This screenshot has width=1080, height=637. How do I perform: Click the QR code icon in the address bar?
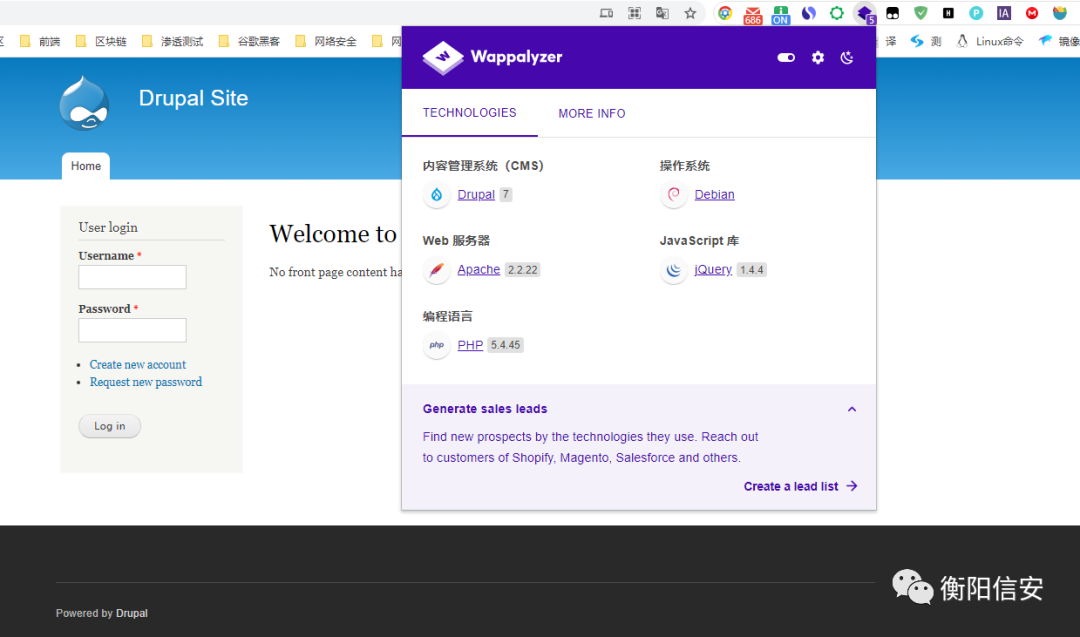(x=634, y=13)
